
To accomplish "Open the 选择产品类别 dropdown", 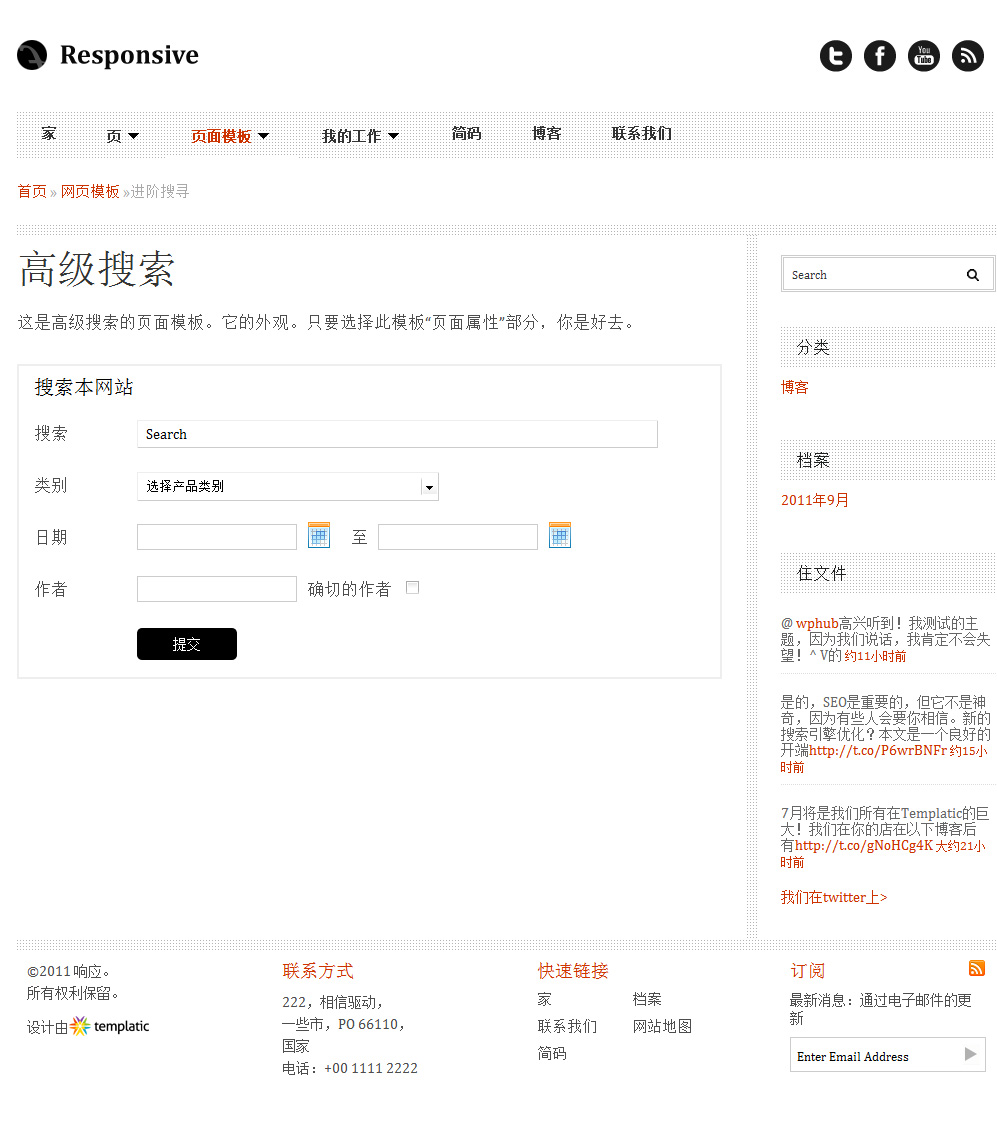I will point(287,486).
